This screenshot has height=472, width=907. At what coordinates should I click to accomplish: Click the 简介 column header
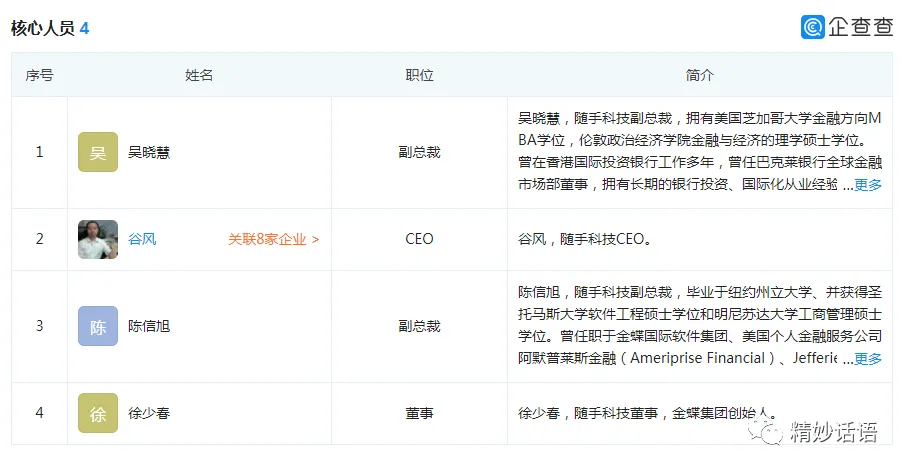click(700, 75)
